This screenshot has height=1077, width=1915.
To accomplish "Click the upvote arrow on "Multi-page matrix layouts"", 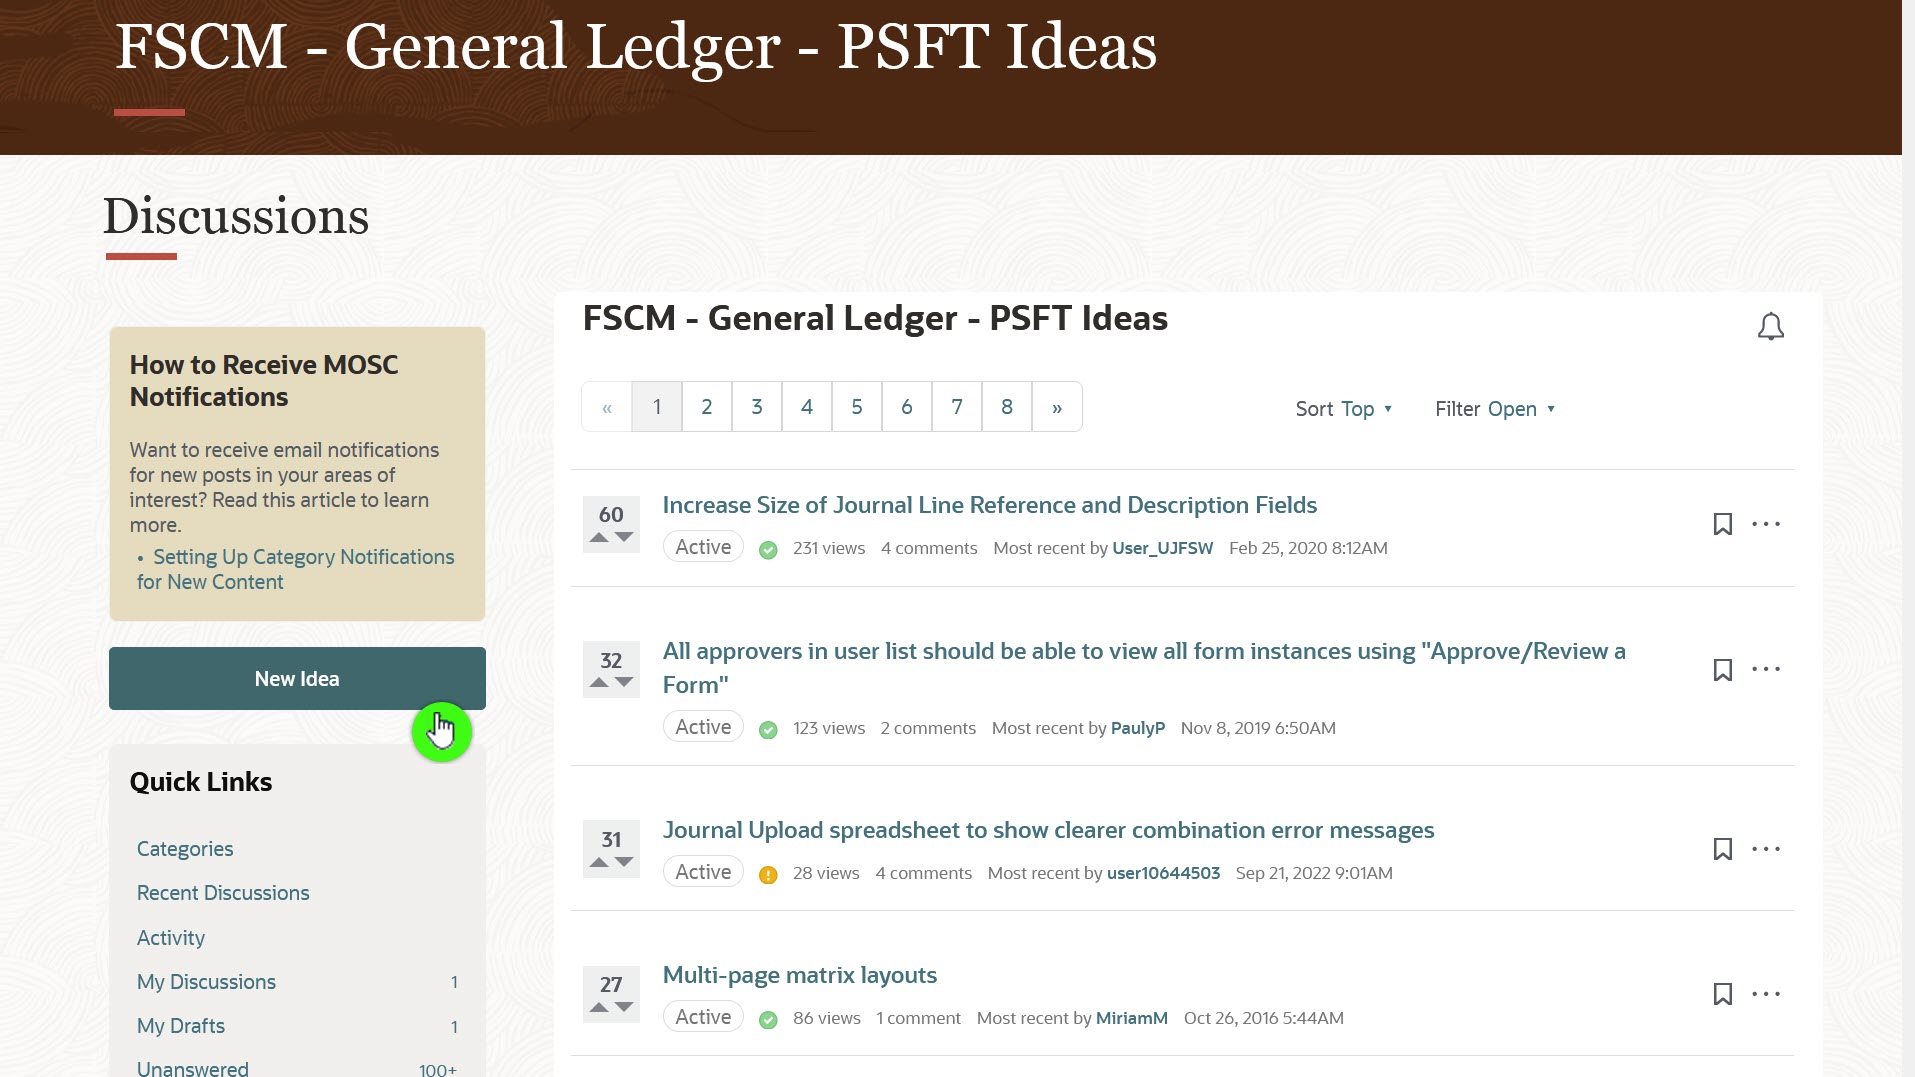I will click(x=600, y=1008).
